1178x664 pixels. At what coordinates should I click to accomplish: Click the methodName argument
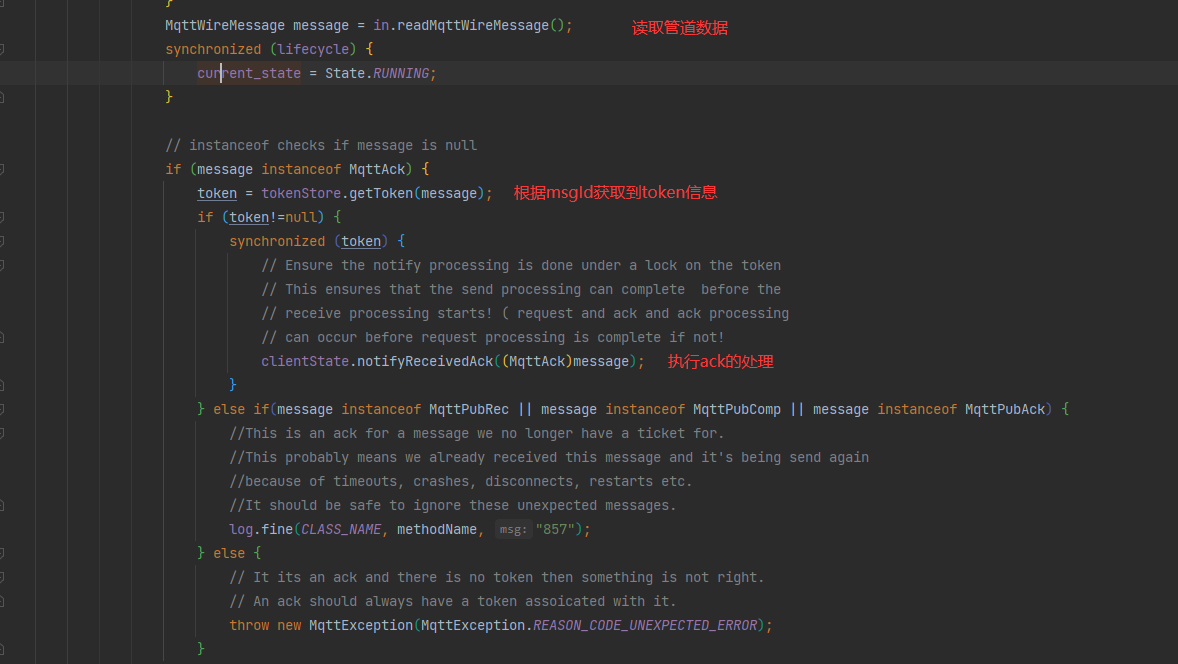[436, 530]
